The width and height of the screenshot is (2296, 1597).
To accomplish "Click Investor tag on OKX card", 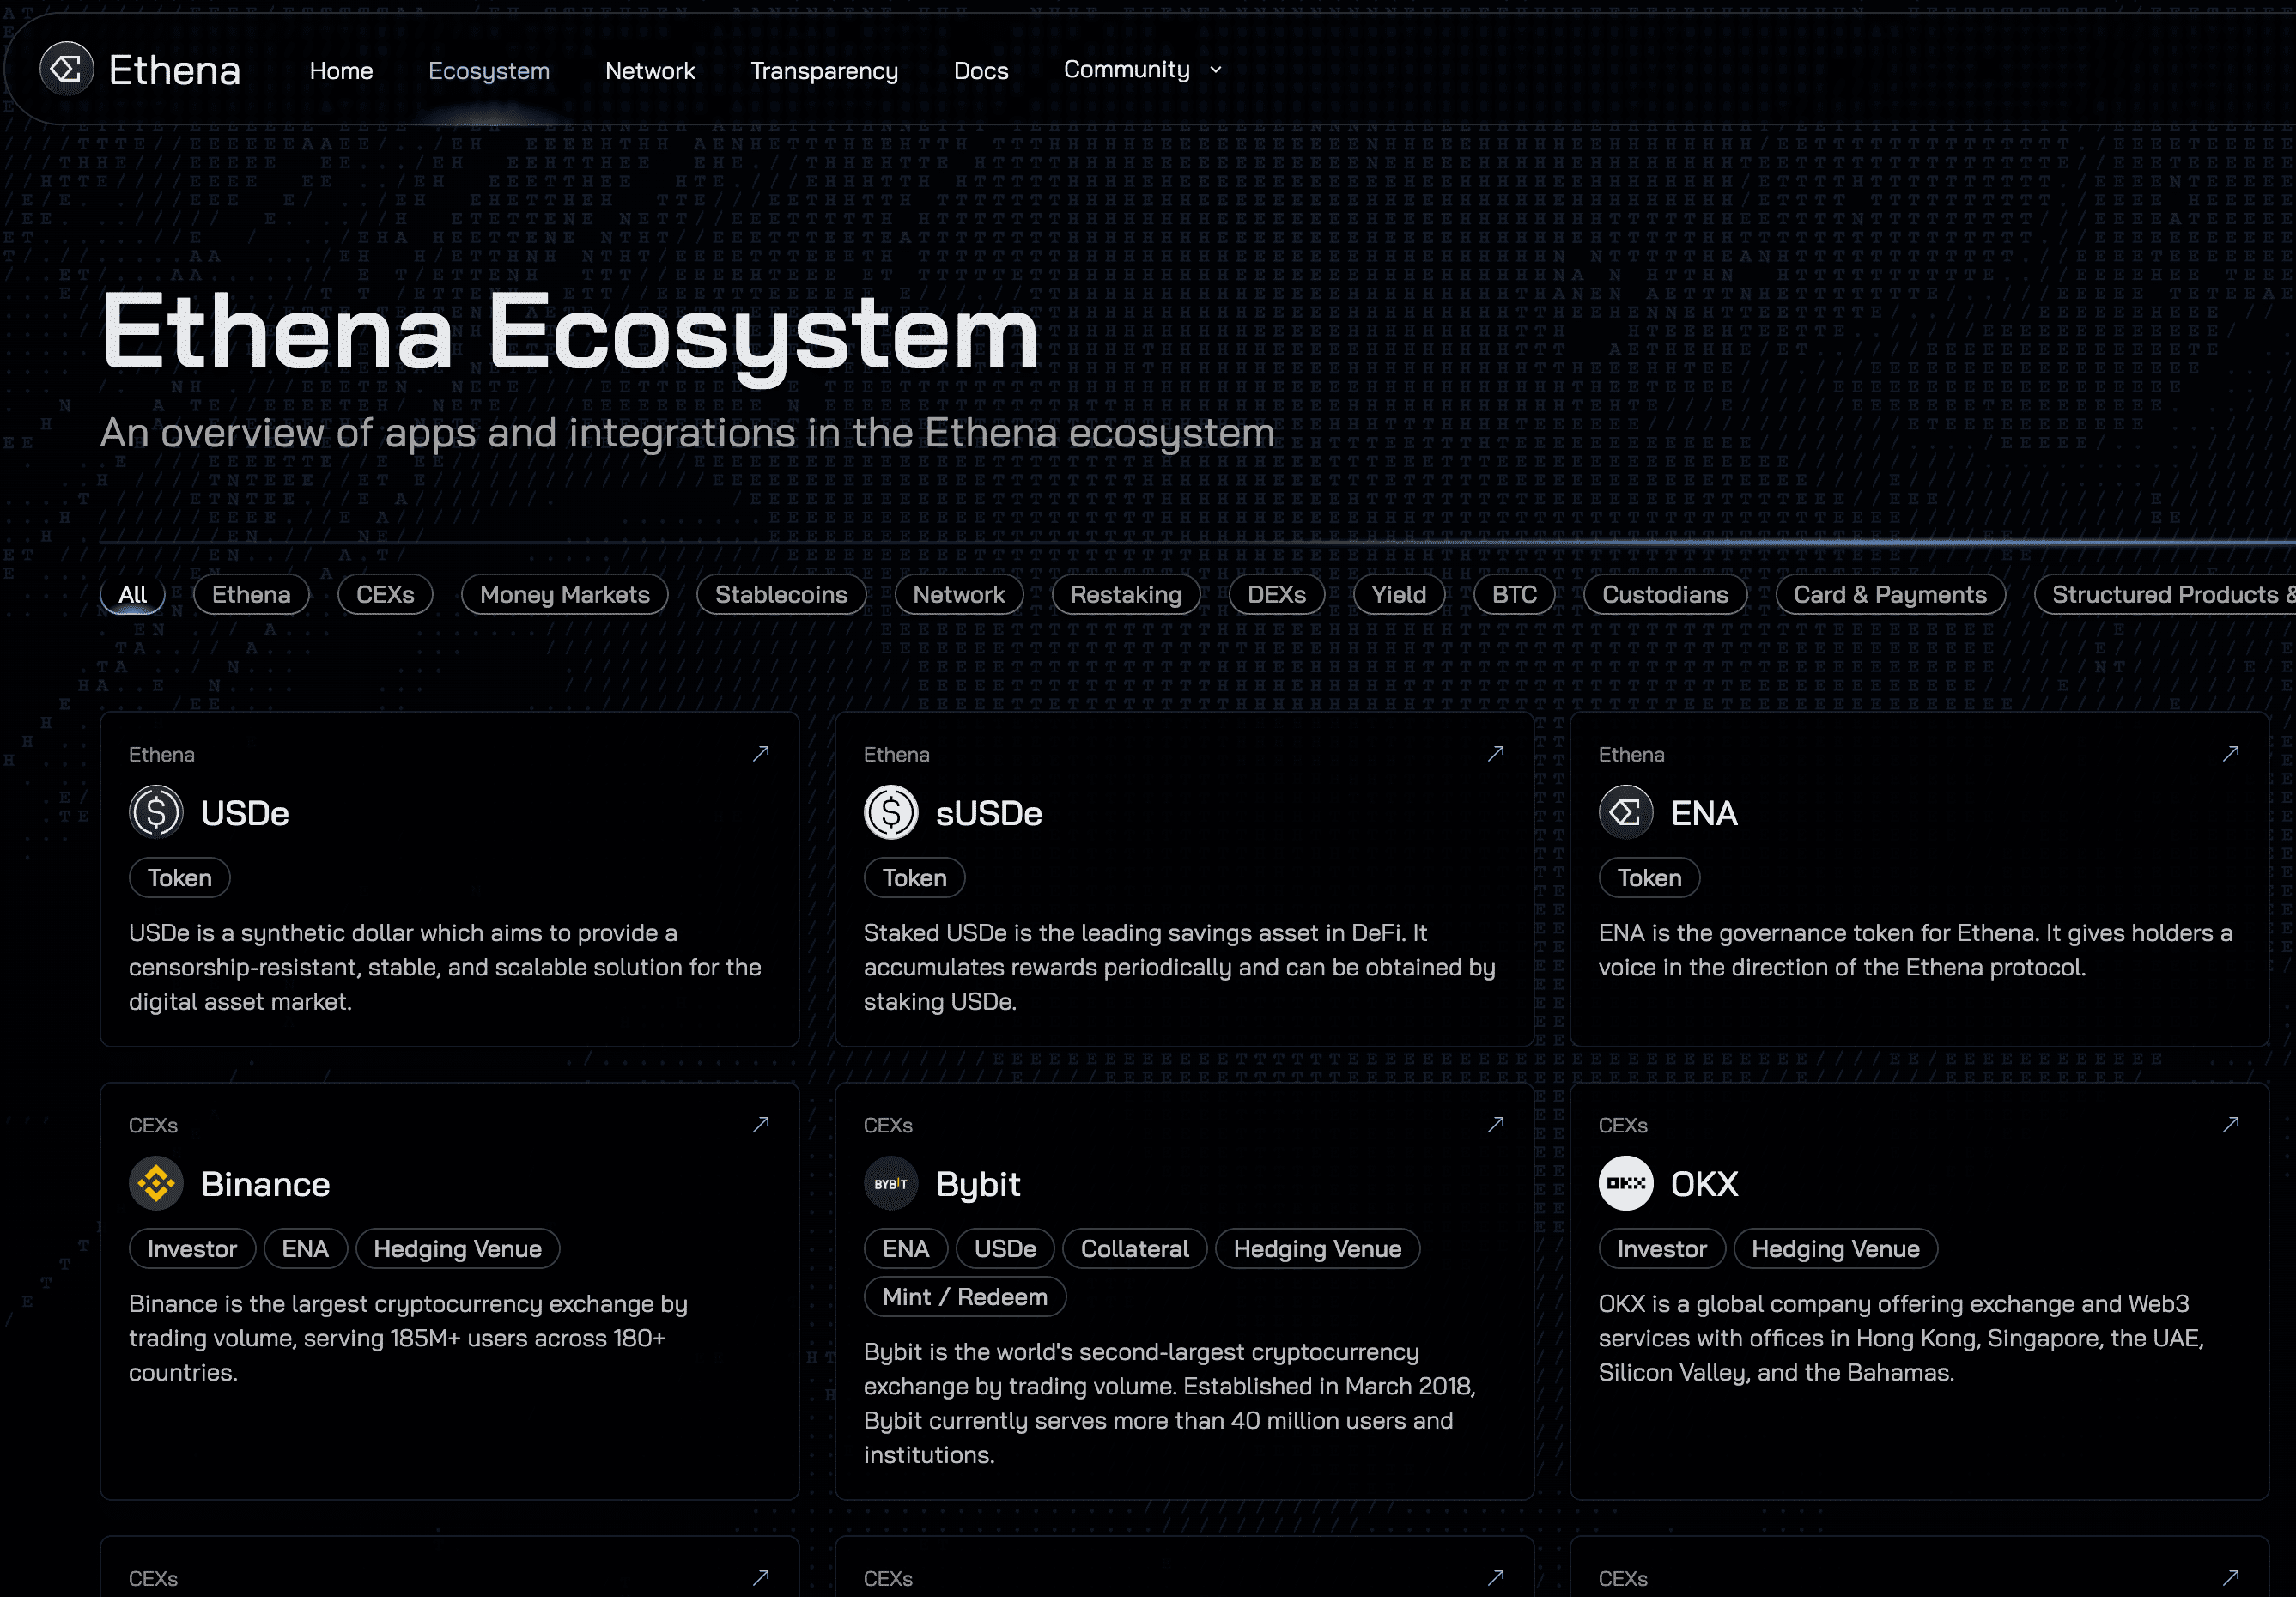I will click(1662, 1249).
